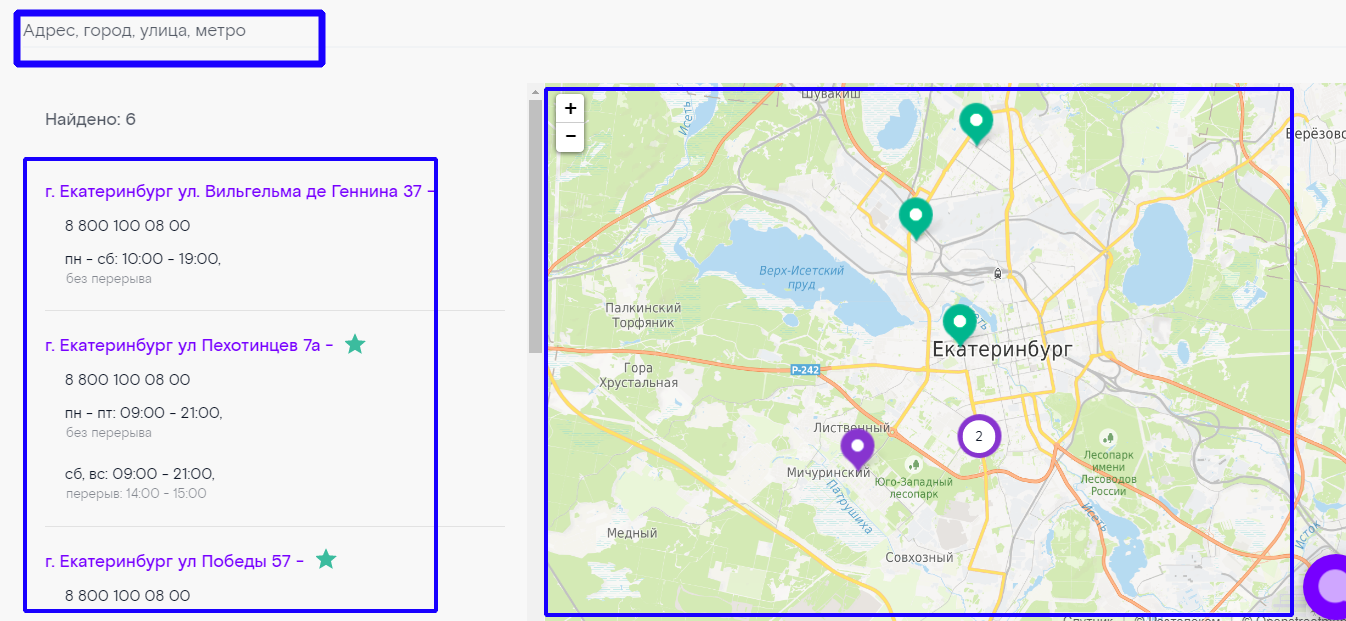
Task: Click the green star beside Победы 57
Action: coord(326,559)
